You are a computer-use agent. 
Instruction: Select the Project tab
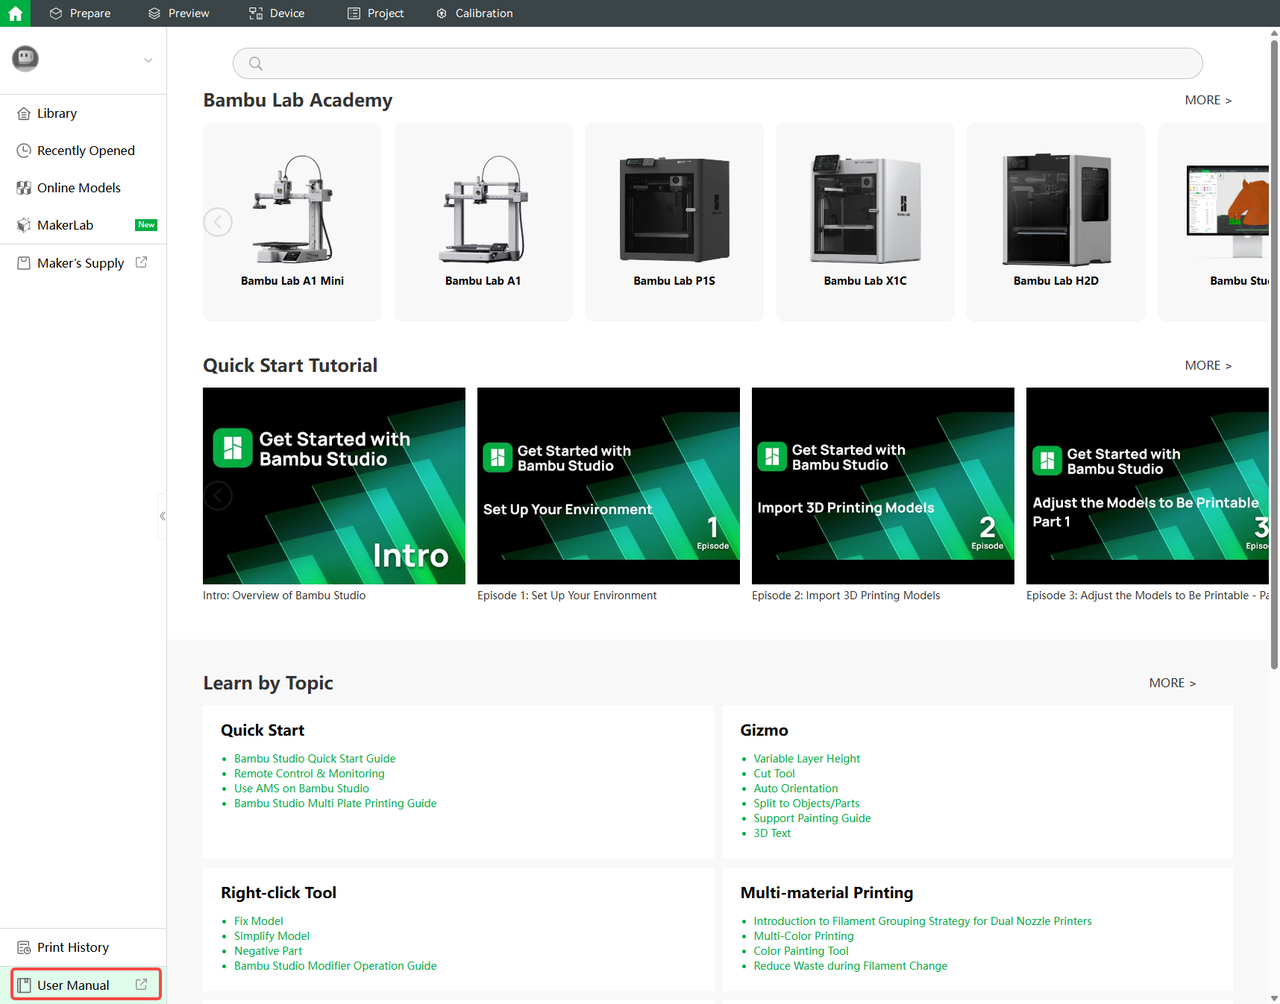coord(375,13)
